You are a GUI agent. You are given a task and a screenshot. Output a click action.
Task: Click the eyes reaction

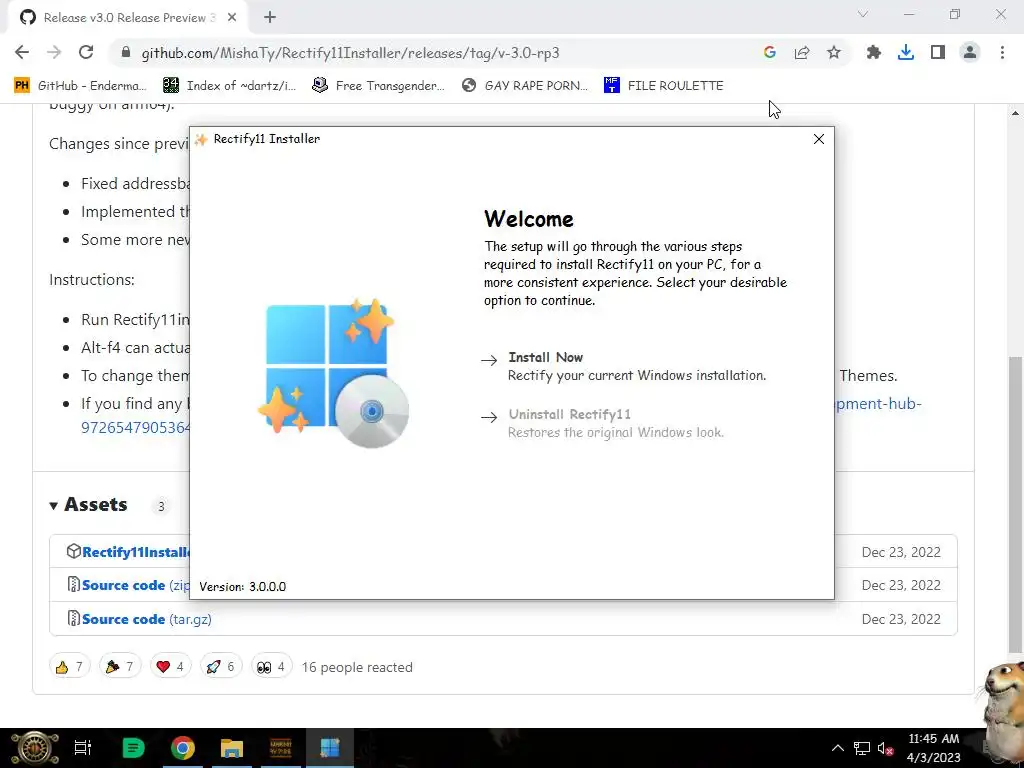[271, 667]
